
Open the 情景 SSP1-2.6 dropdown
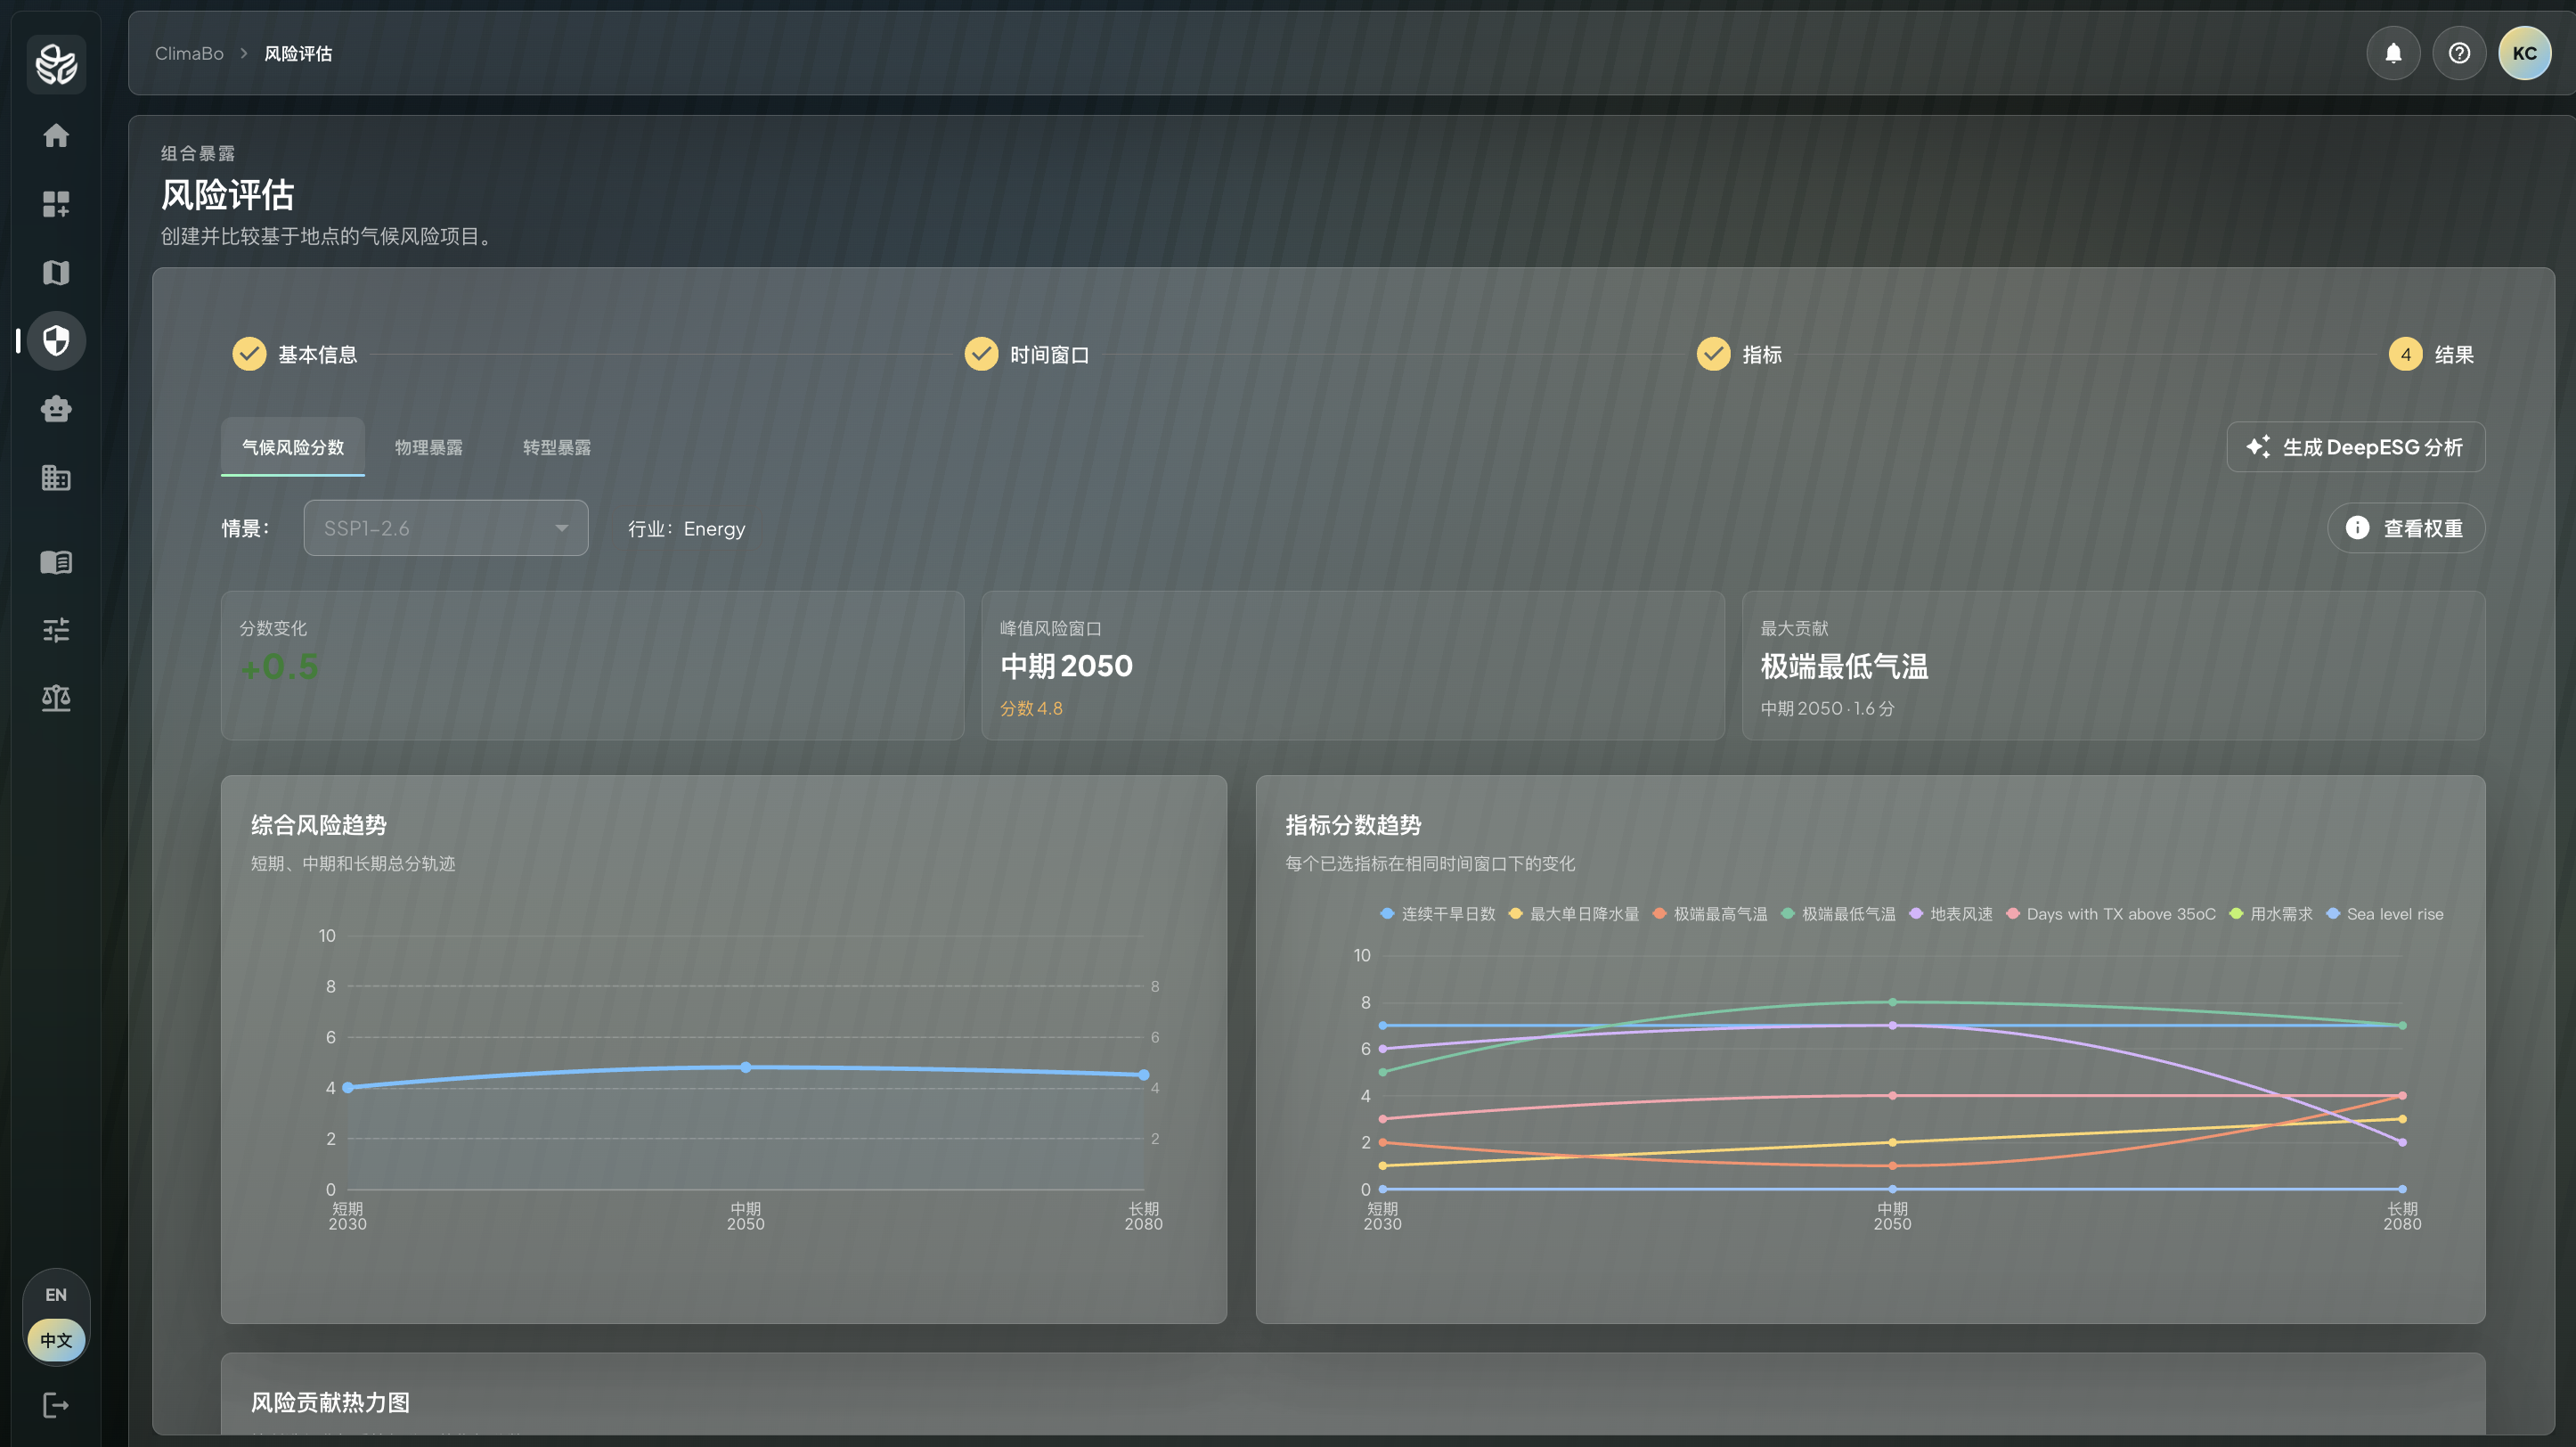click(x=446, y=528)
